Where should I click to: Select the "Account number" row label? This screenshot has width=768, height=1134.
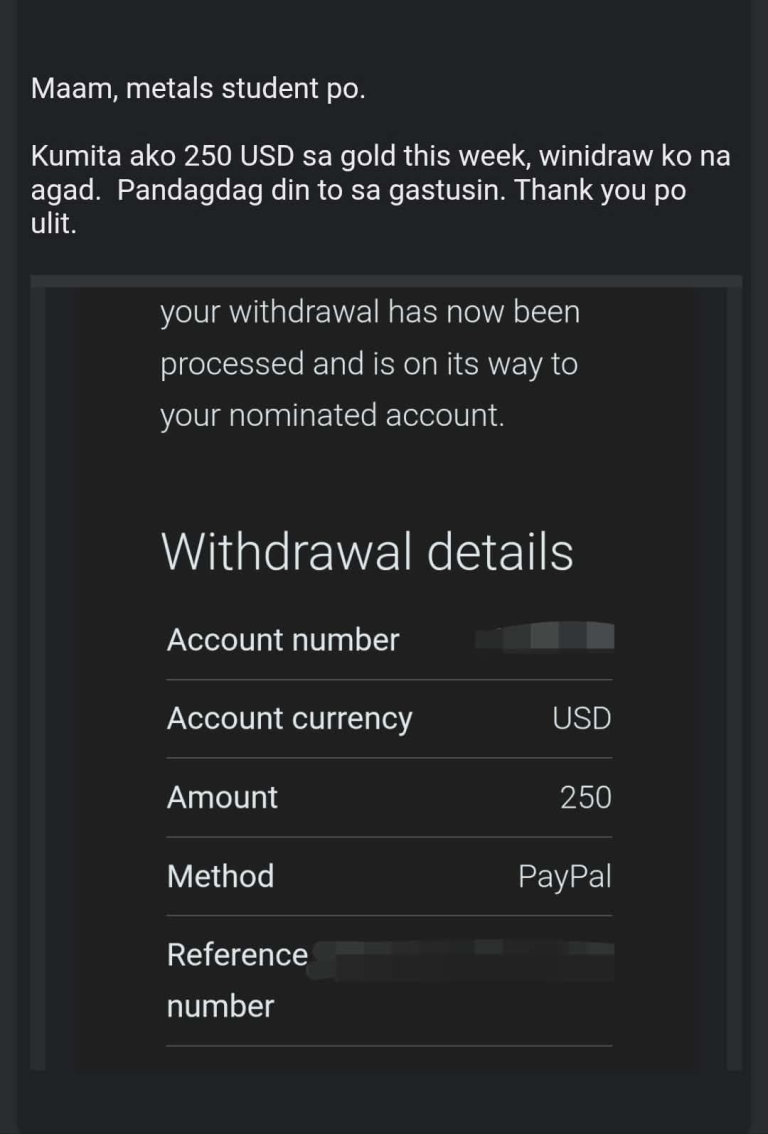pyautogui.click(x=283, y=640)
